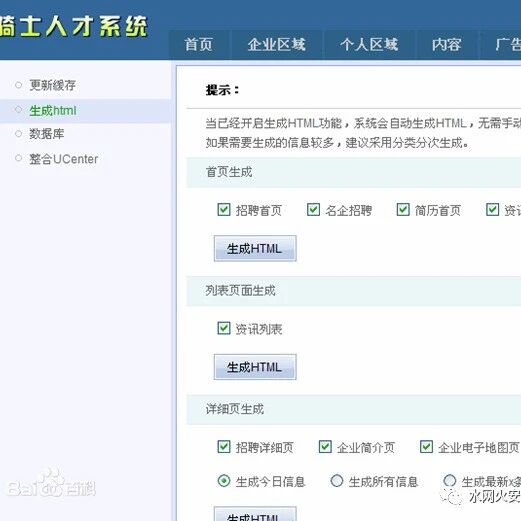
Task: Select 生成html in the sidebar
Action: [x=53, y=111]
